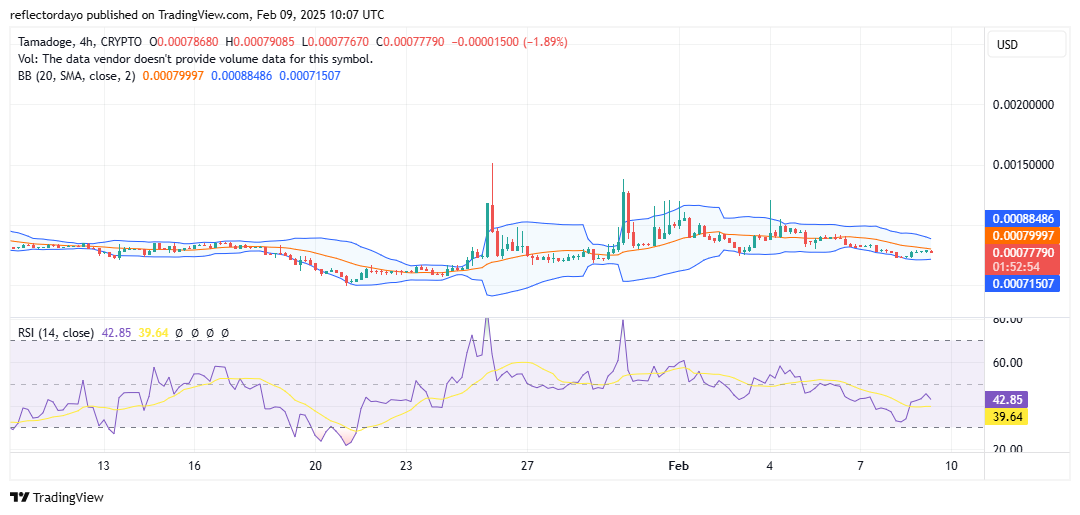The width and height of the screenshot is (1080, 515).
Task: Click the low value L0.00077670
Action: pos(333,43)
